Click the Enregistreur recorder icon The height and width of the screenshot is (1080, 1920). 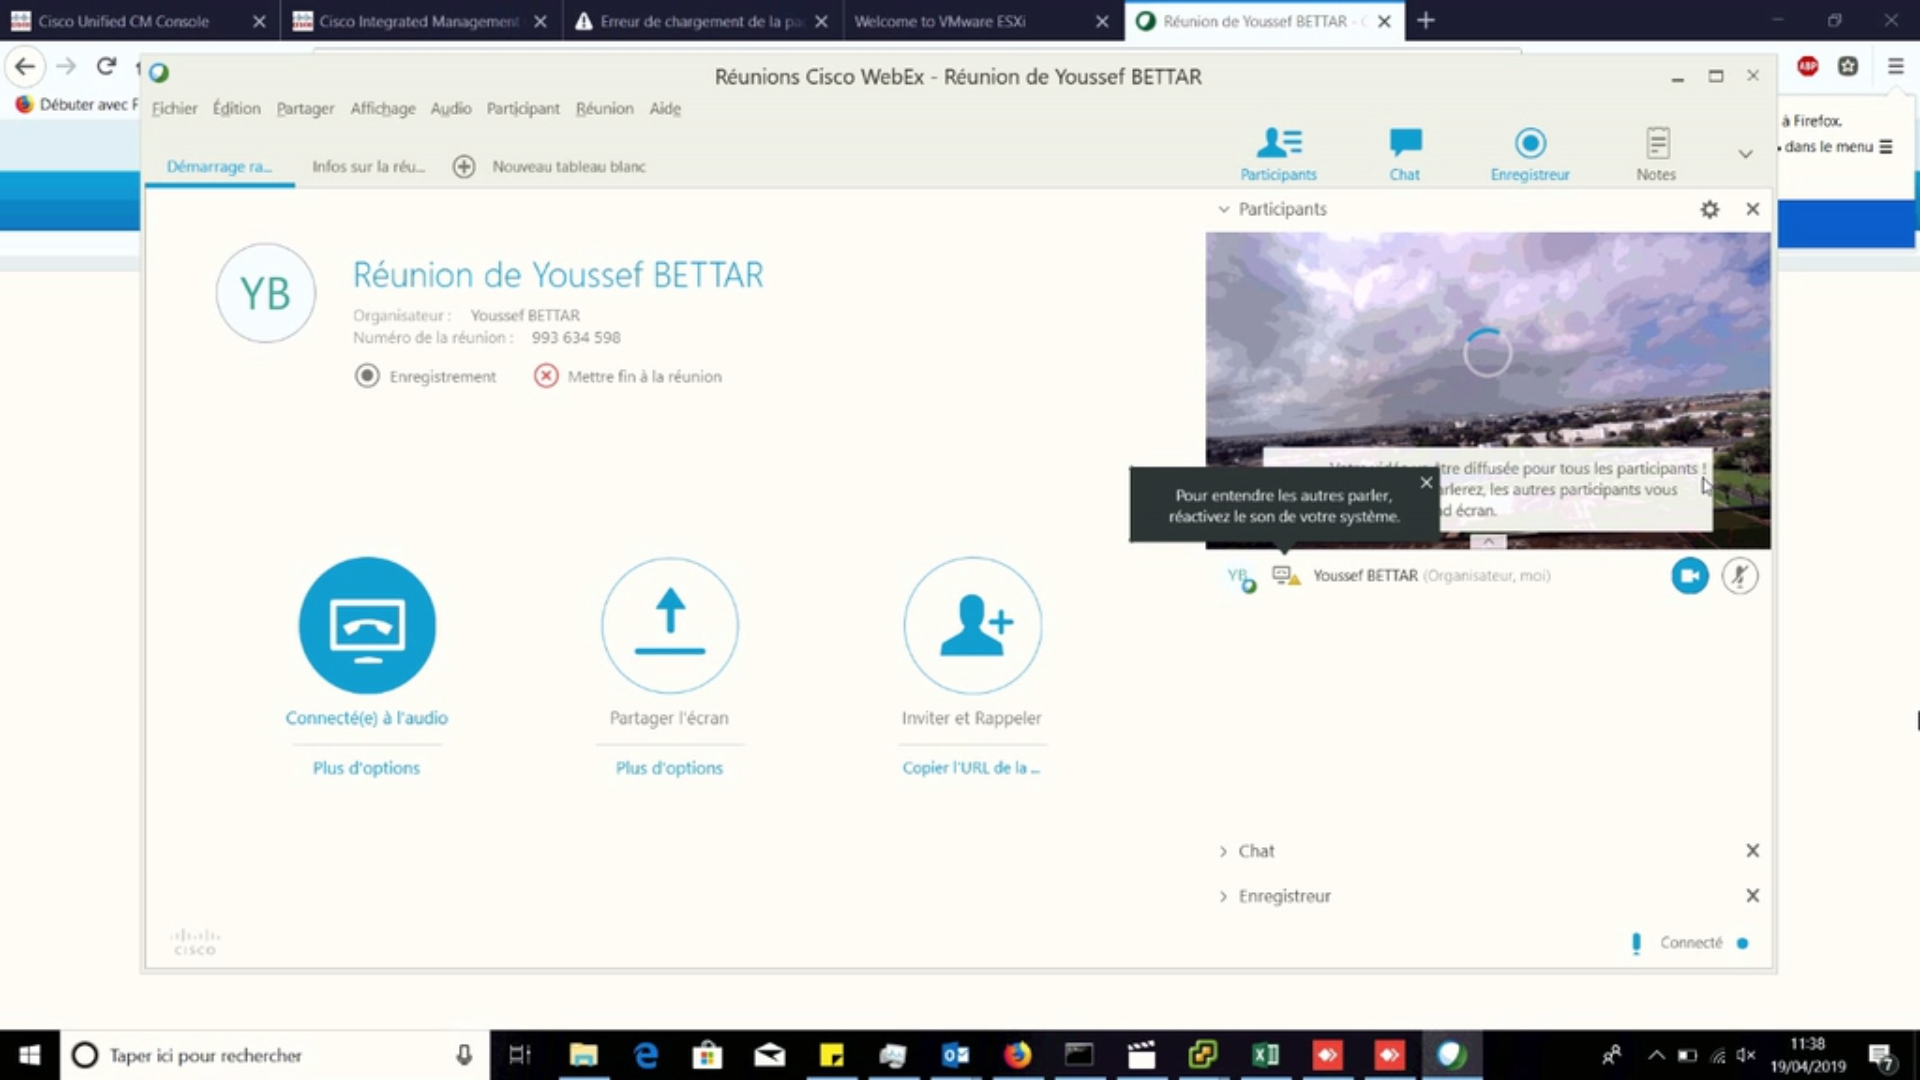click(1529, 144)
